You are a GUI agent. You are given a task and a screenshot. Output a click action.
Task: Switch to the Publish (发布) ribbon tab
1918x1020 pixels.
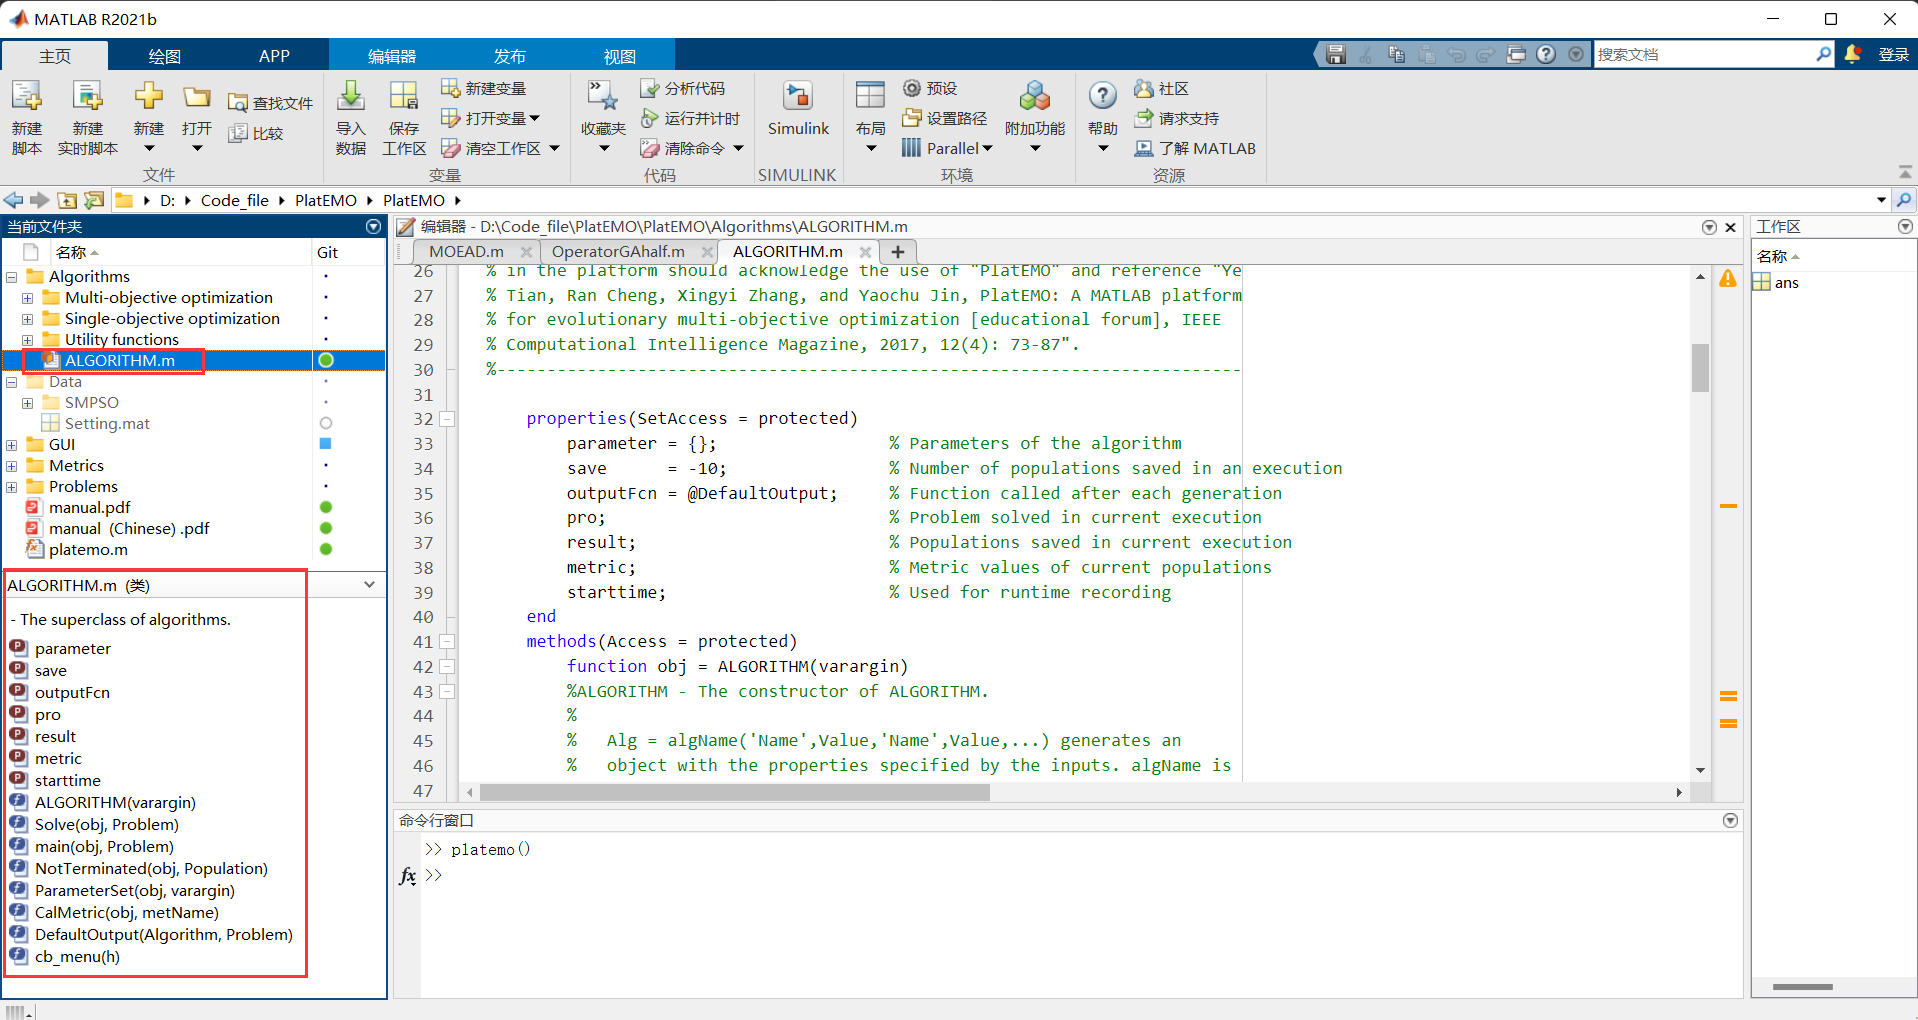pos(509,56)
